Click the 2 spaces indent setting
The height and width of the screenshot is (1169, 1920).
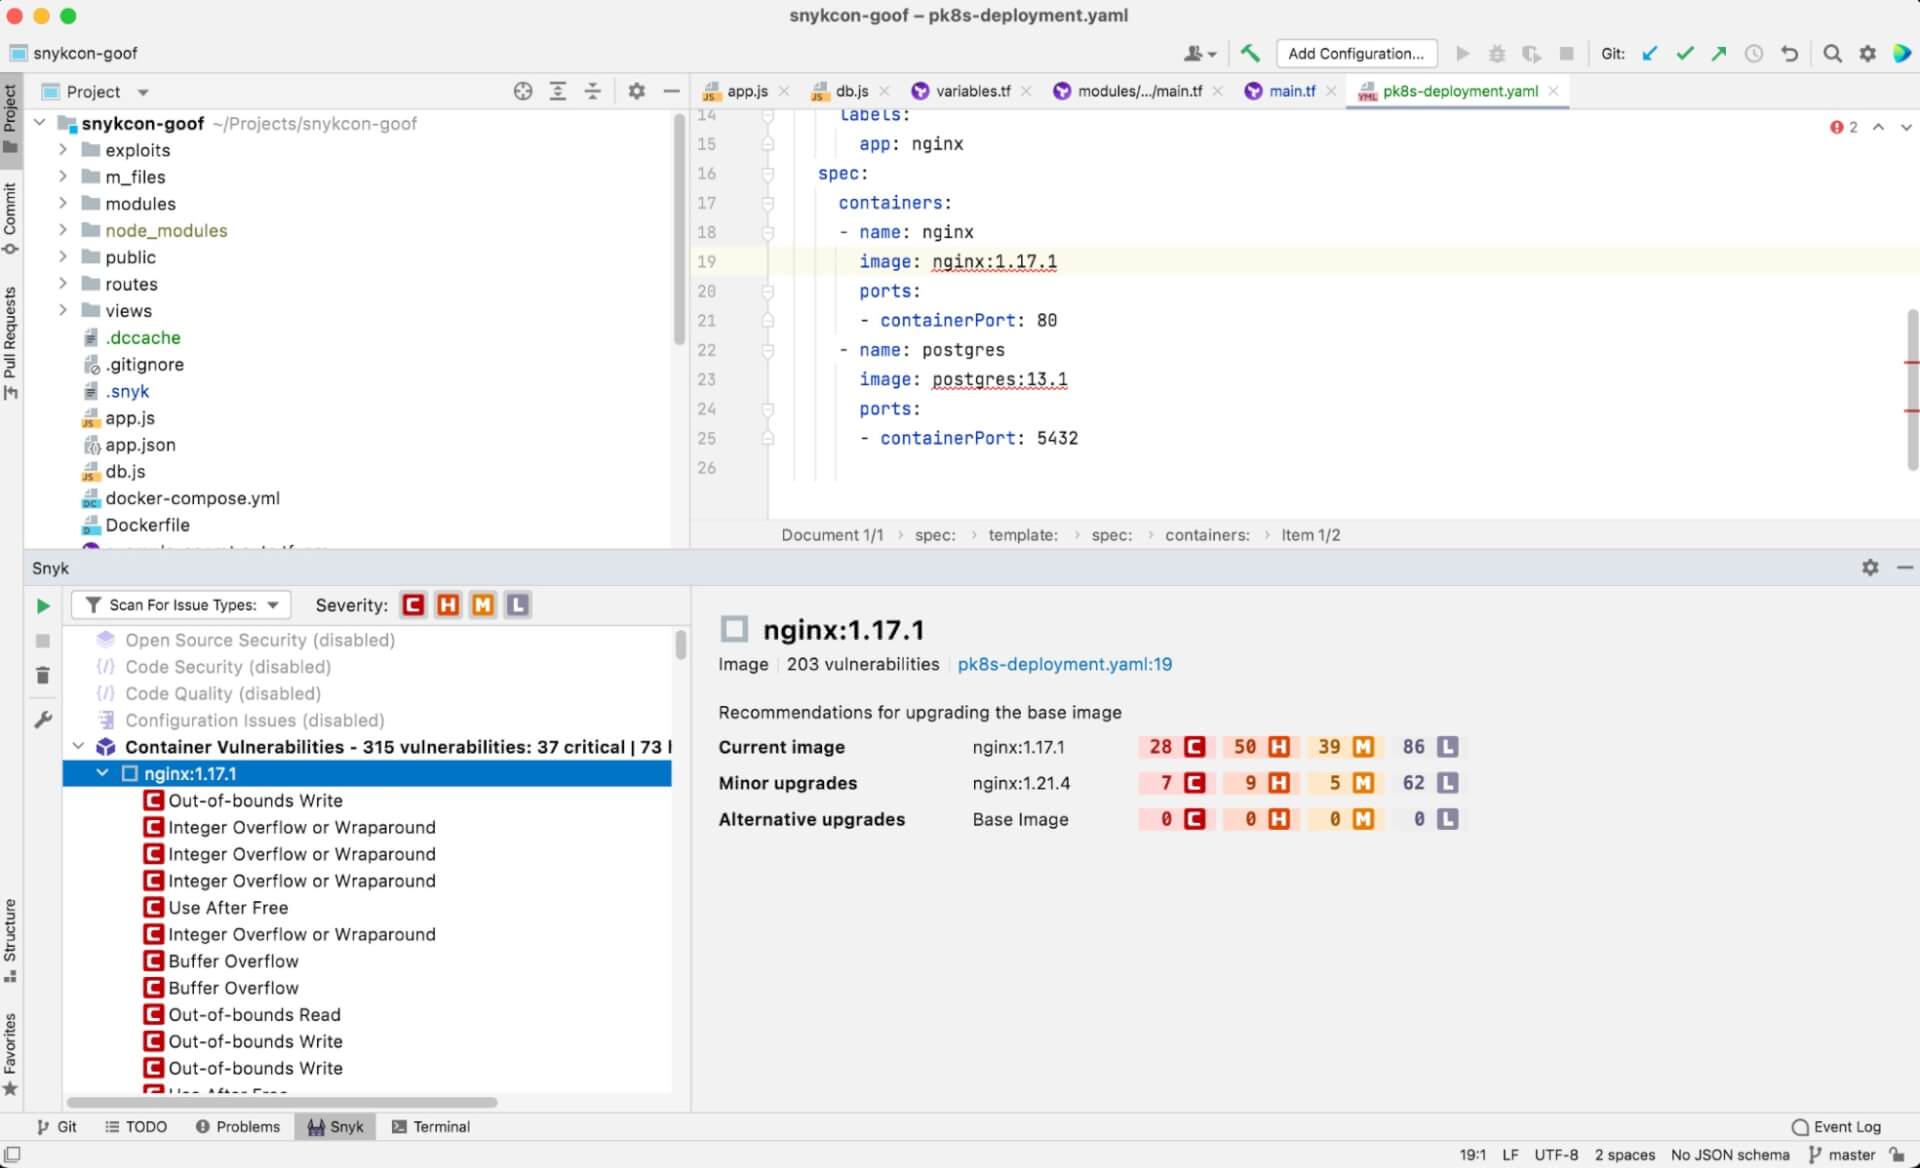pos(1625,1156)
